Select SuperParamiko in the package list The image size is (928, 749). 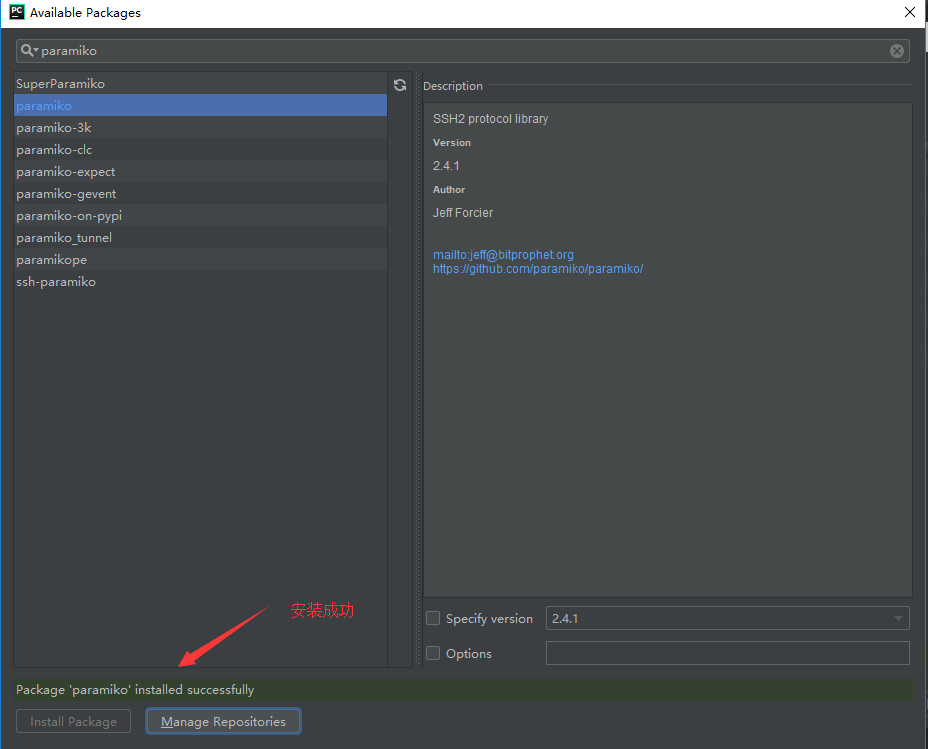pos(200,83)
